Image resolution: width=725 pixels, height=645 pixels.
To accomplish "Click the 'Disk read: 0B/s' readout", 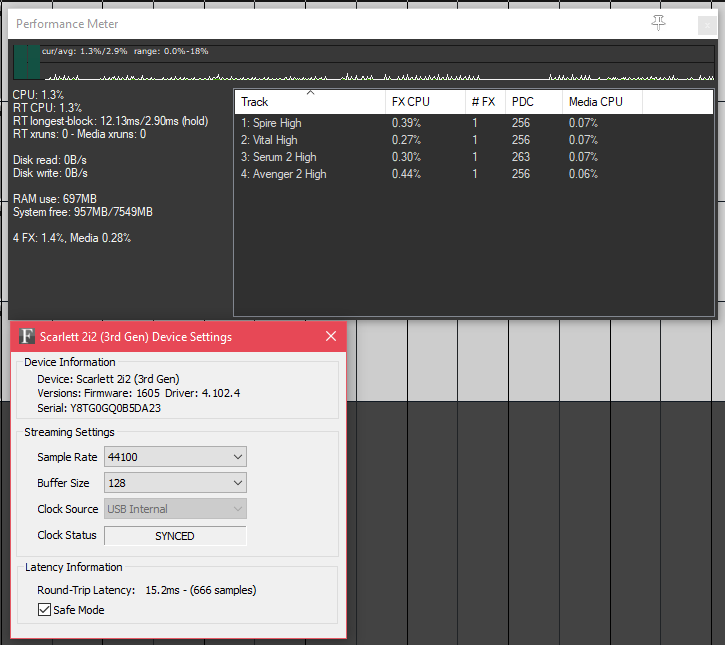I will [49, 160].
